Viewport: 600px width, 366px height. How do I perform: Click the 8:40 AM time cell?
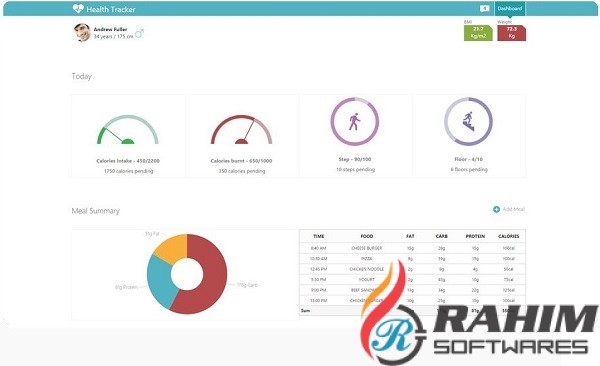pos(318,248)
